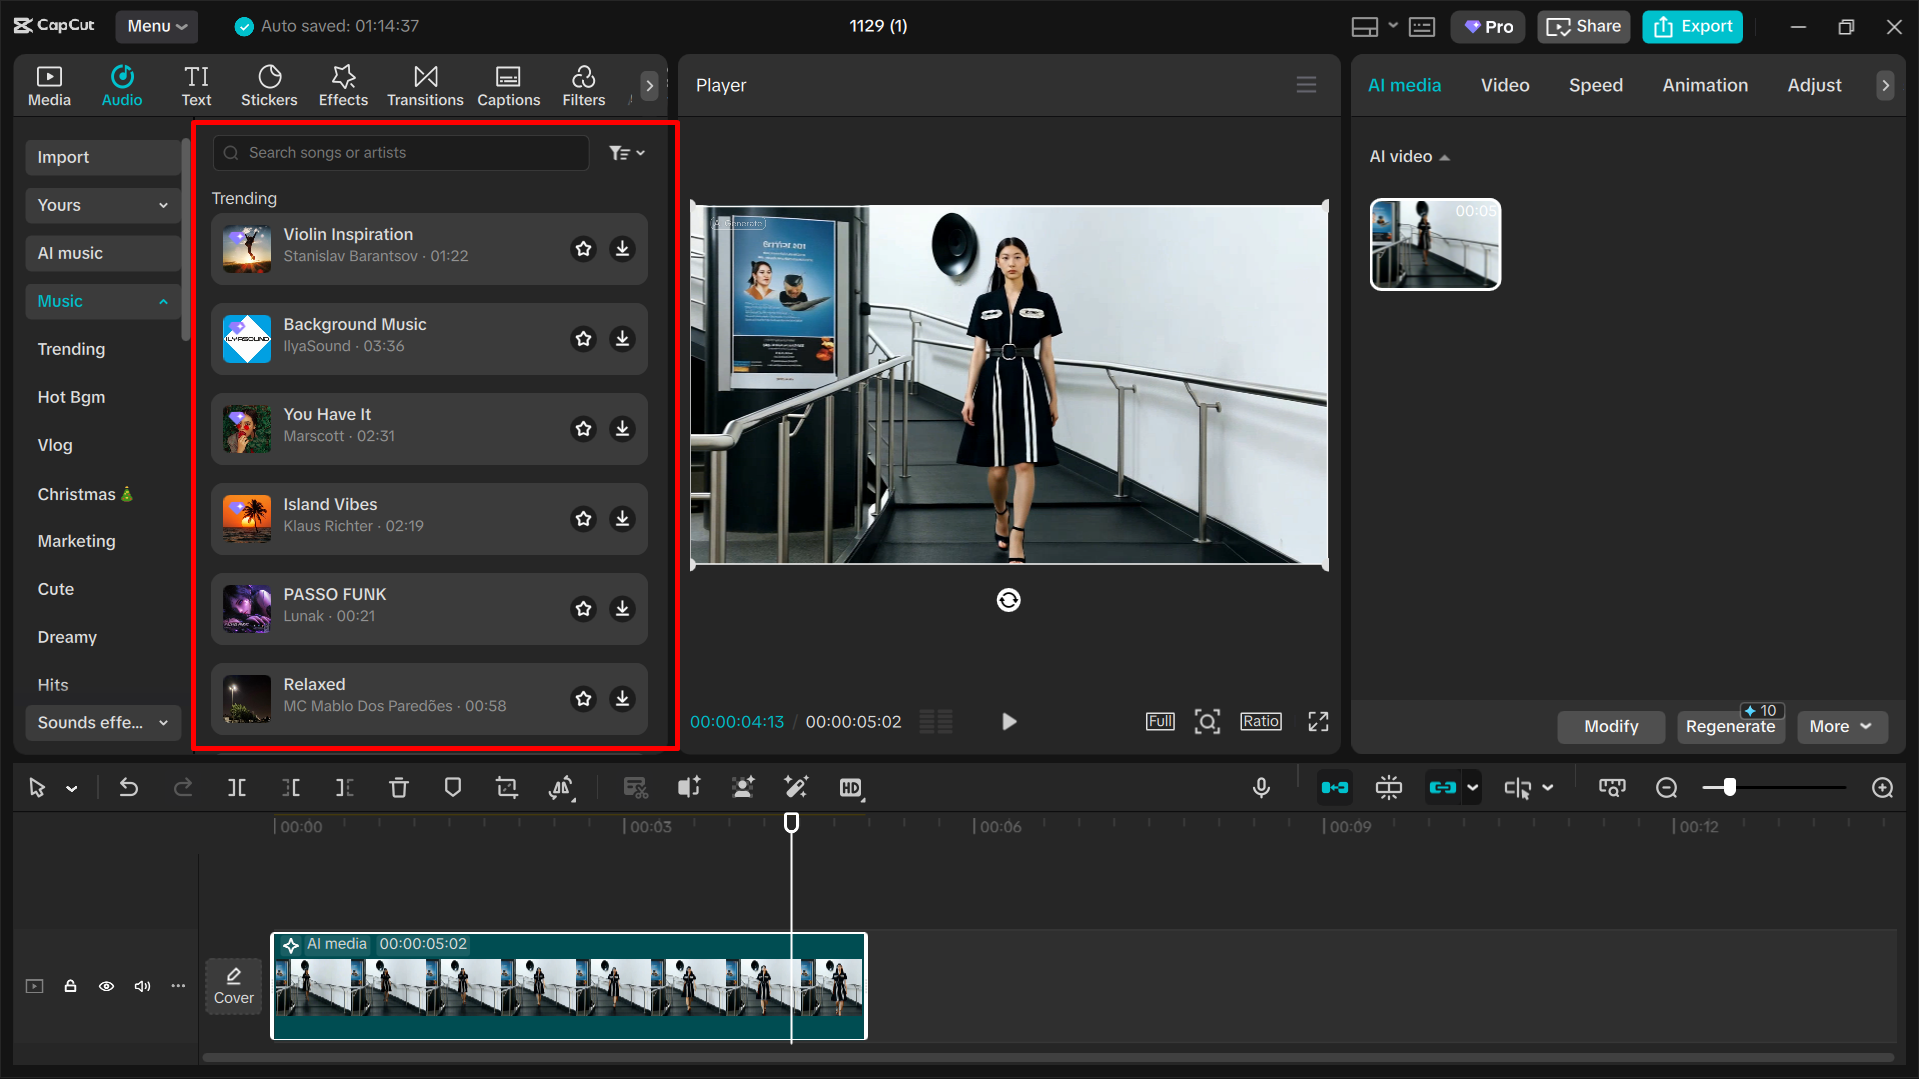Click the Import button
The width and height of the screenshot is (1919, 1079).
tap(103, 157)
